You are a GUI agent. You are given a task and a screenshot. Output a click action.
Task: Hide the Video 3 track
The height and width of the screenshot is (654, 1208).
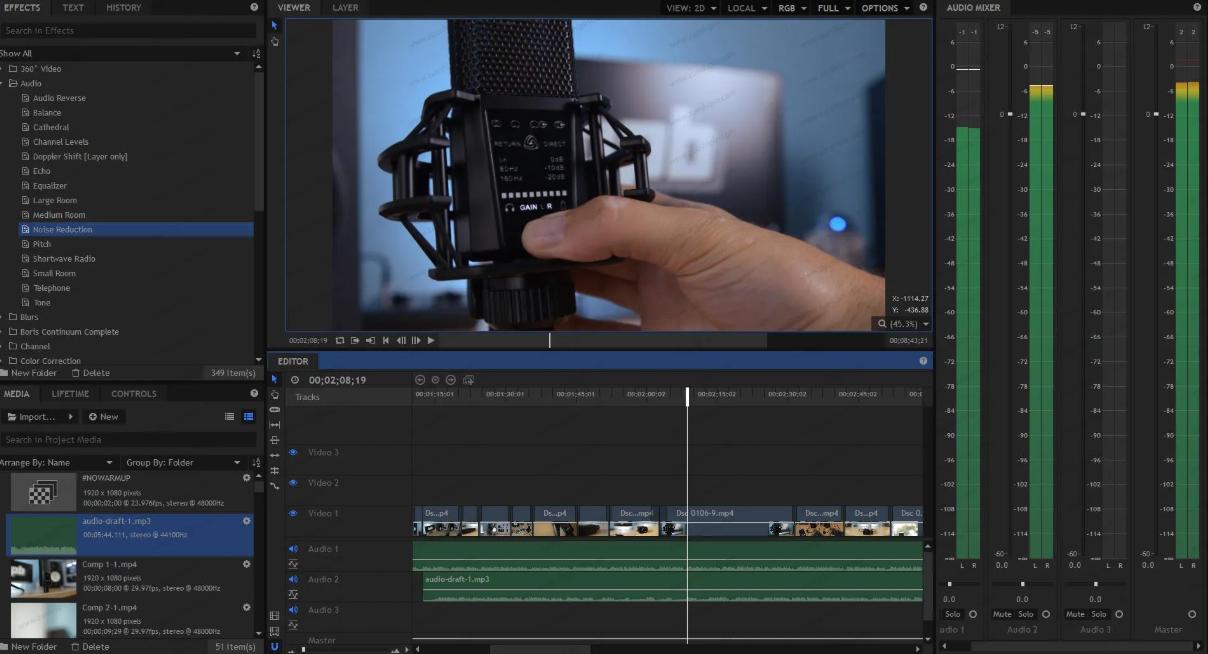click(x=293, y=452)
